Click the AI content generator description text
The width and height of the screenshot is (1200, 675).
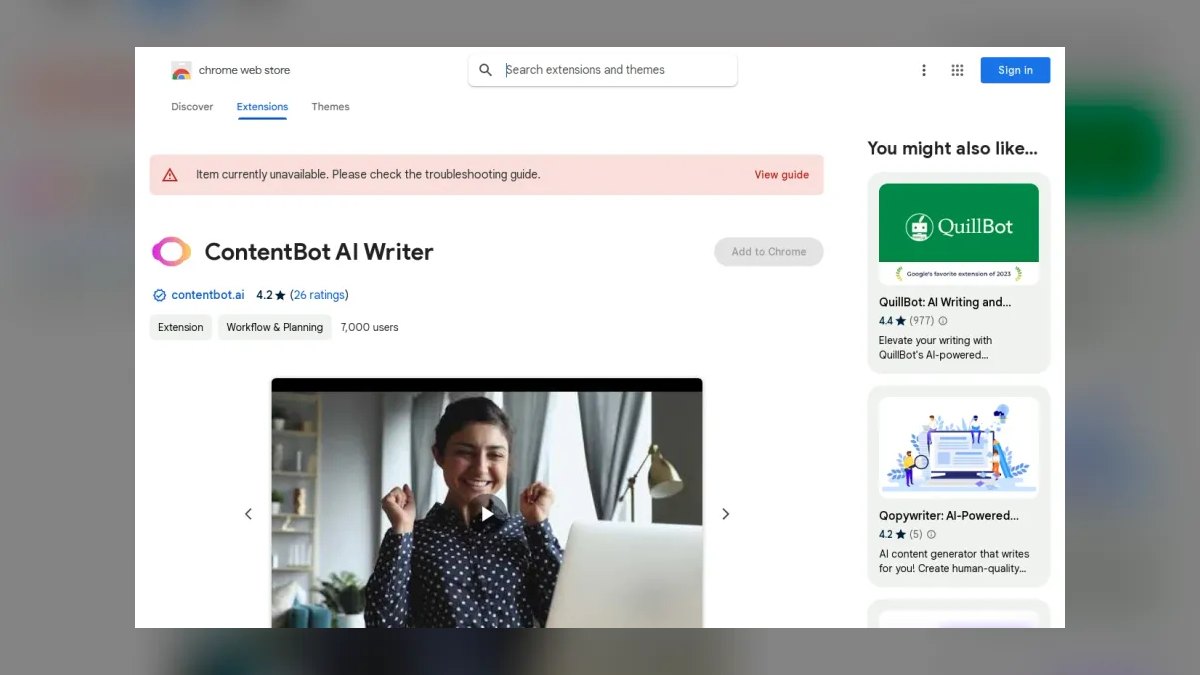(954, 561)
